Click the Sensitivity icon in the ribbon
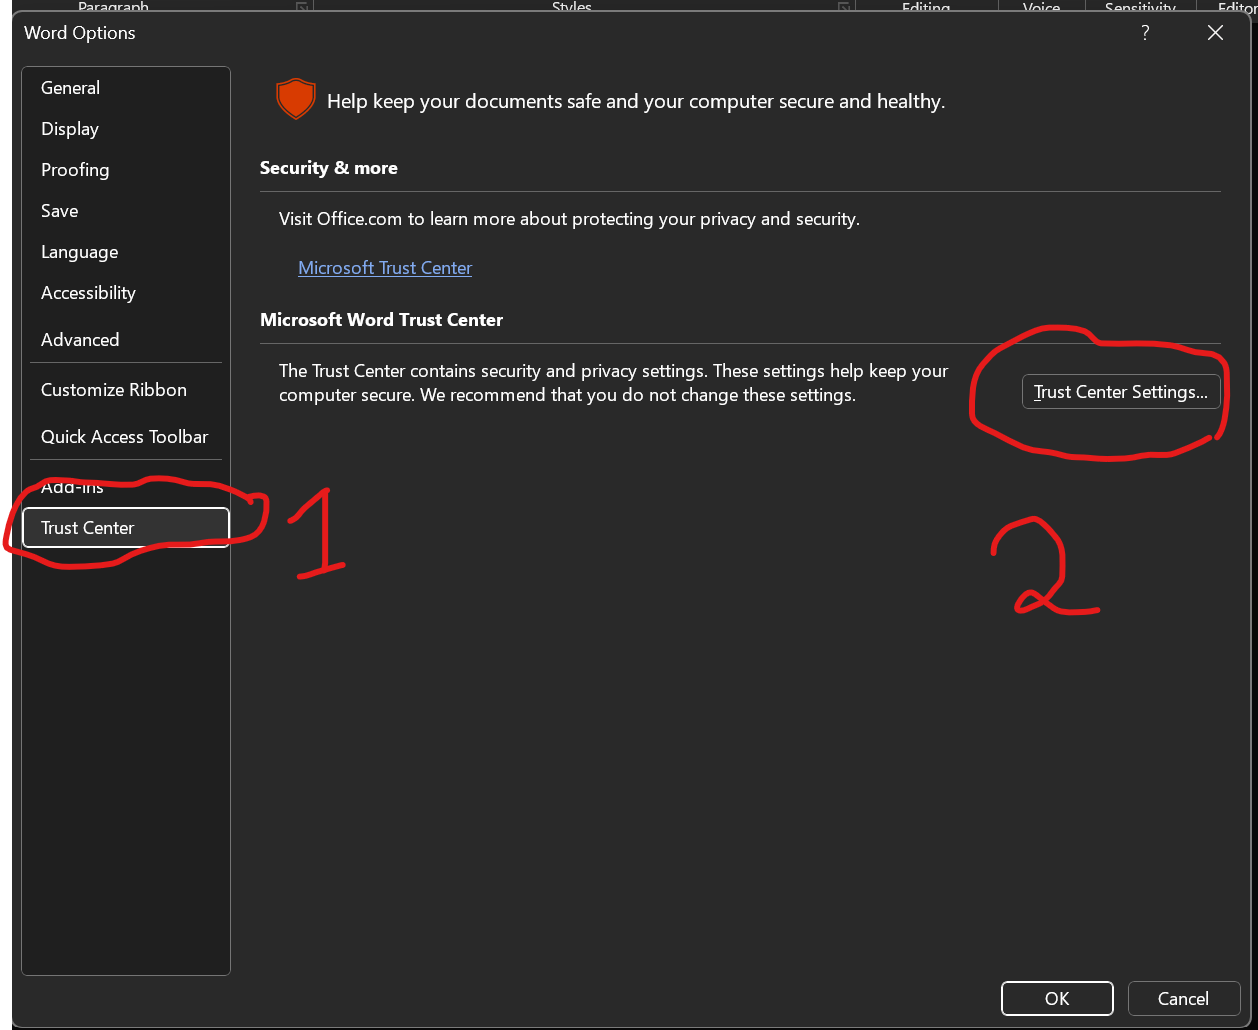The height and width of the screenshot is (1030, 1258). (x=1139, y=7)
